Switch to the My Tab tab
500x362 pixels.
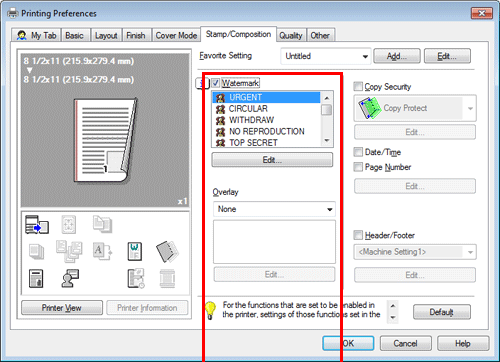click(x=37, y=35)
